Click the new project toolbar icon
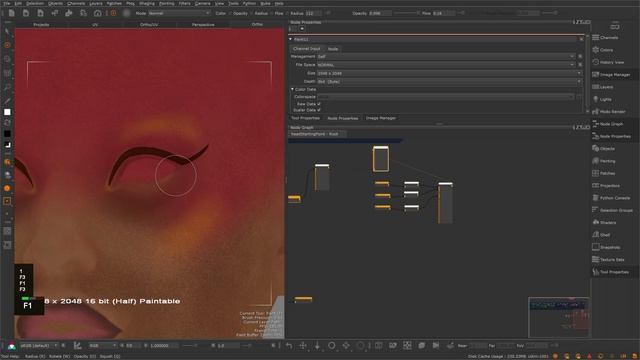The image size is (640, 360). [x=11, y=13]
